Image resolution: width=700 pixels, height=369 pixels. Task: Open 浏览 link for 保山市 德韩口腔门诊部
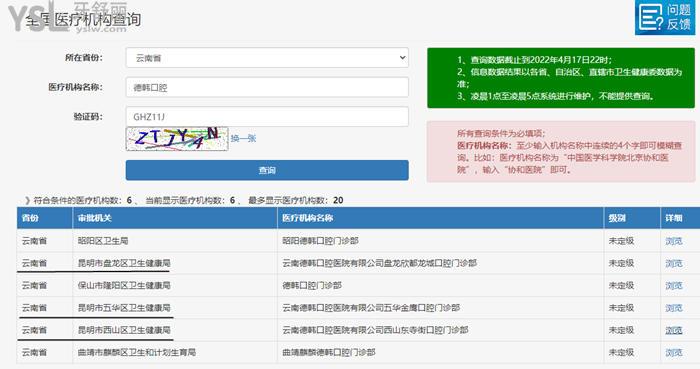674,286
